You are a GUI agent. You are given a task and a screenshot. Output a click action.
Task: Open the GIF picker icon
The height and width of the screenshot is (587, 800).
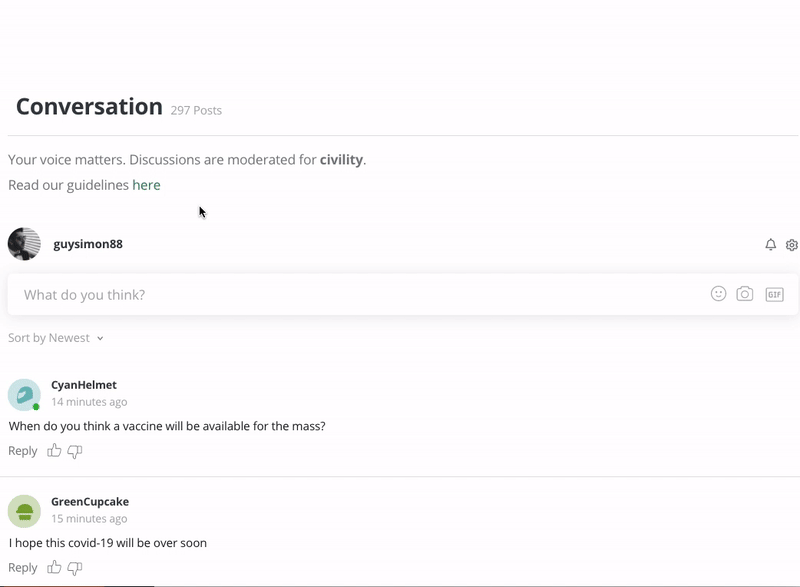tap(774, 294)
